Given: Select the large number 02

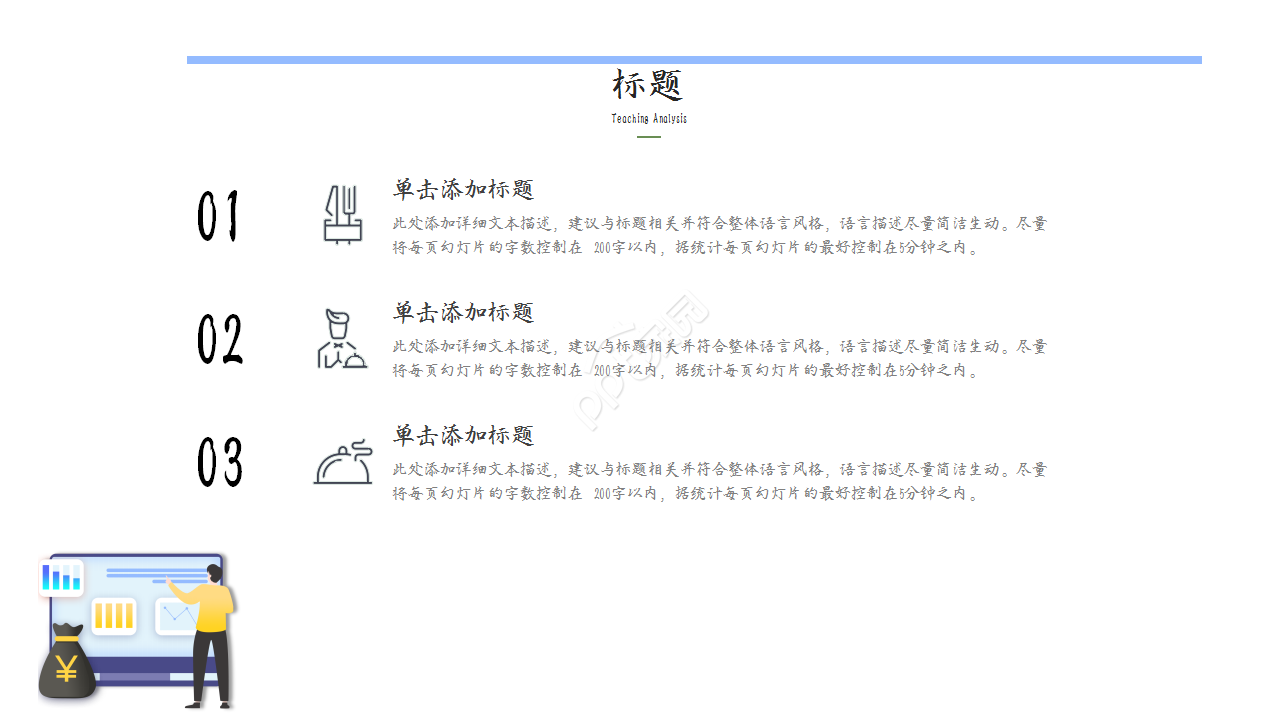Looking at the screenshot, I should coord(220,340).
